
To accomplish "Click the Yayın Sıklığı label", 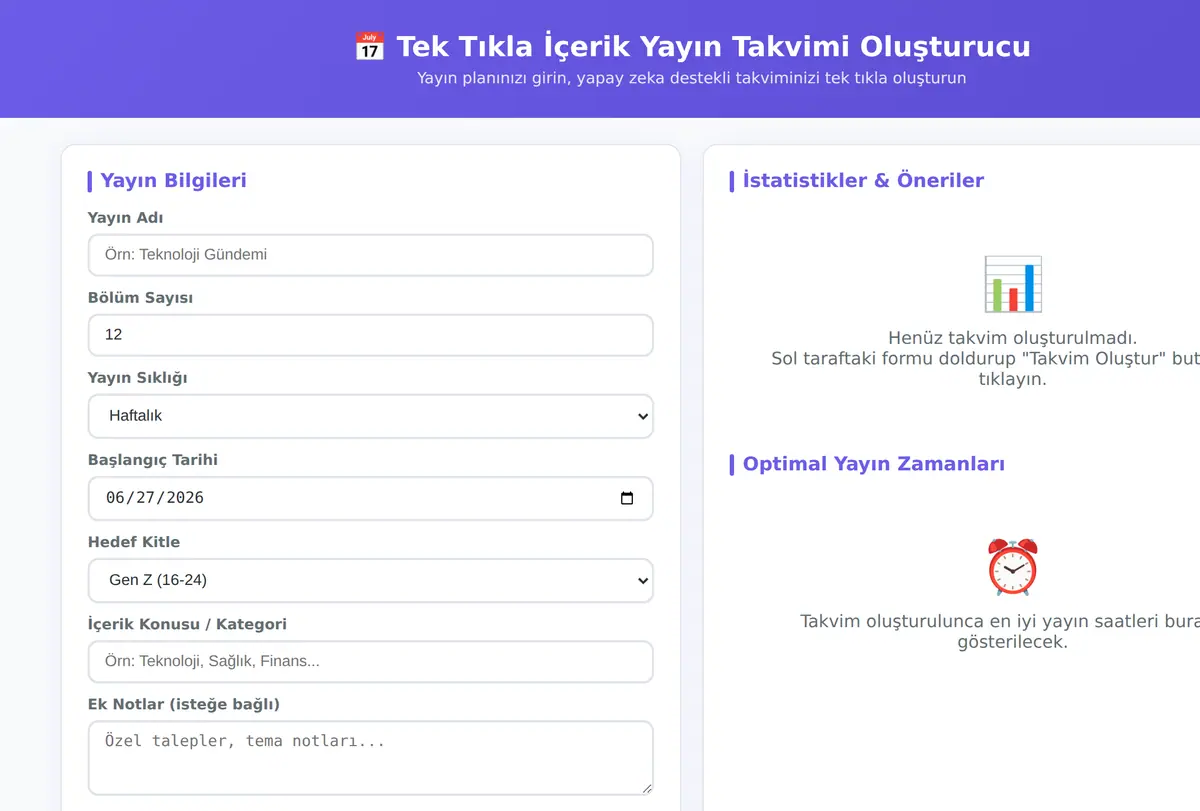I will point(138,378).
